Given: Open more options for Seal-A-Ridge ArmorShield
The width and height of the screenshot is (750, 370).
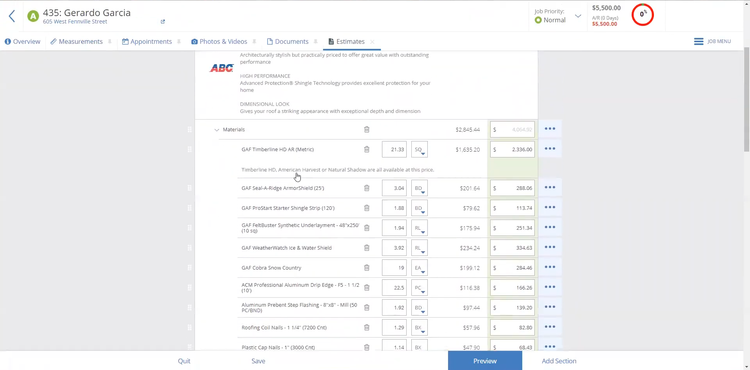Looking at the screenshot, I should (550, 187).
